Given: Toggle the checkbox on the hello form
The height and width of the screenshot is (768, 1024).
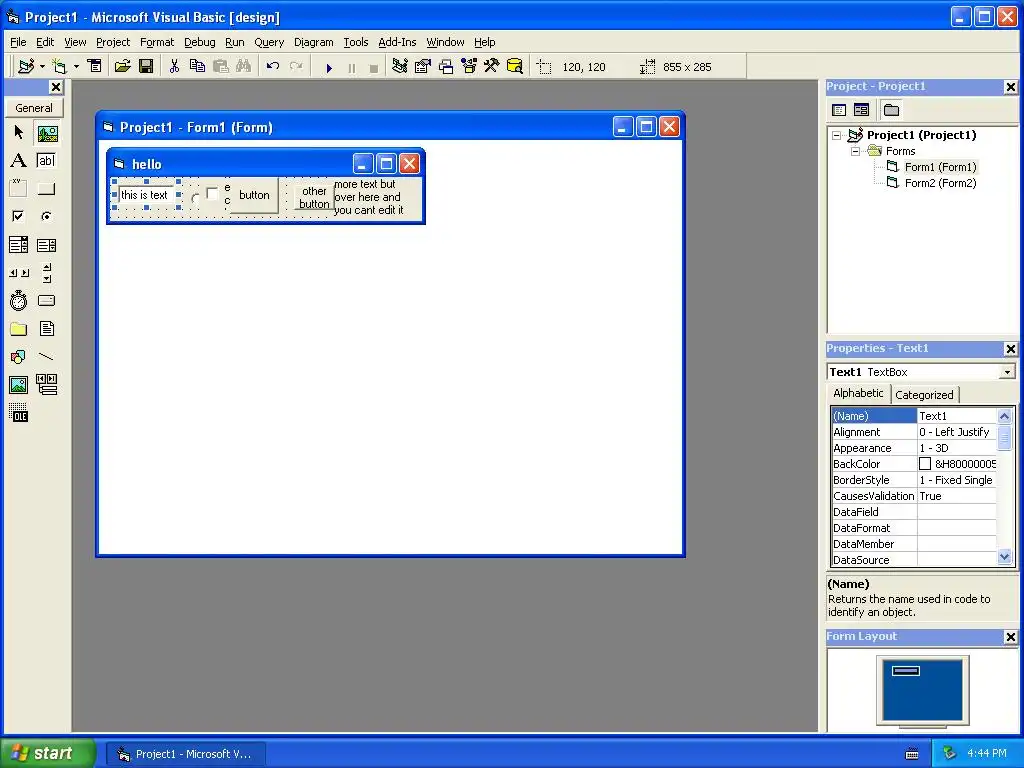Looking at the screenshot, I should pos(212,194).
